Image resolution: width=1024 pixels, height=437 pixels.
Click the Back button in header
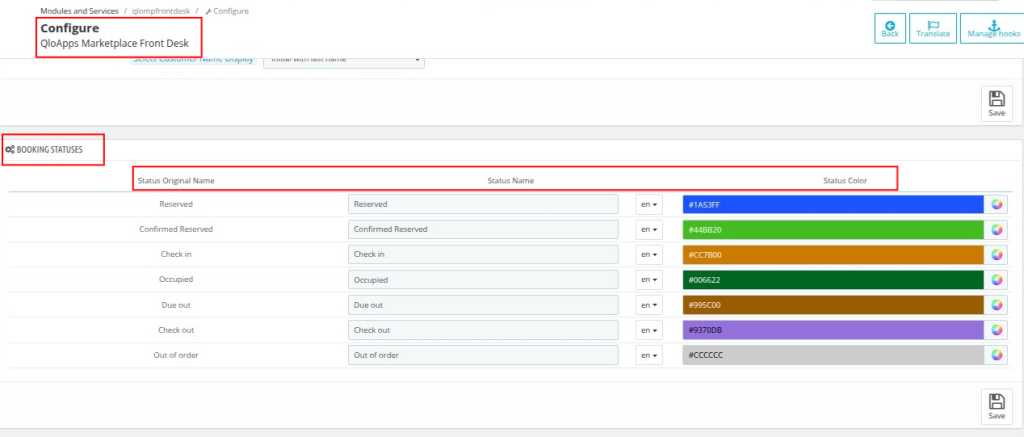coord(889,29)
